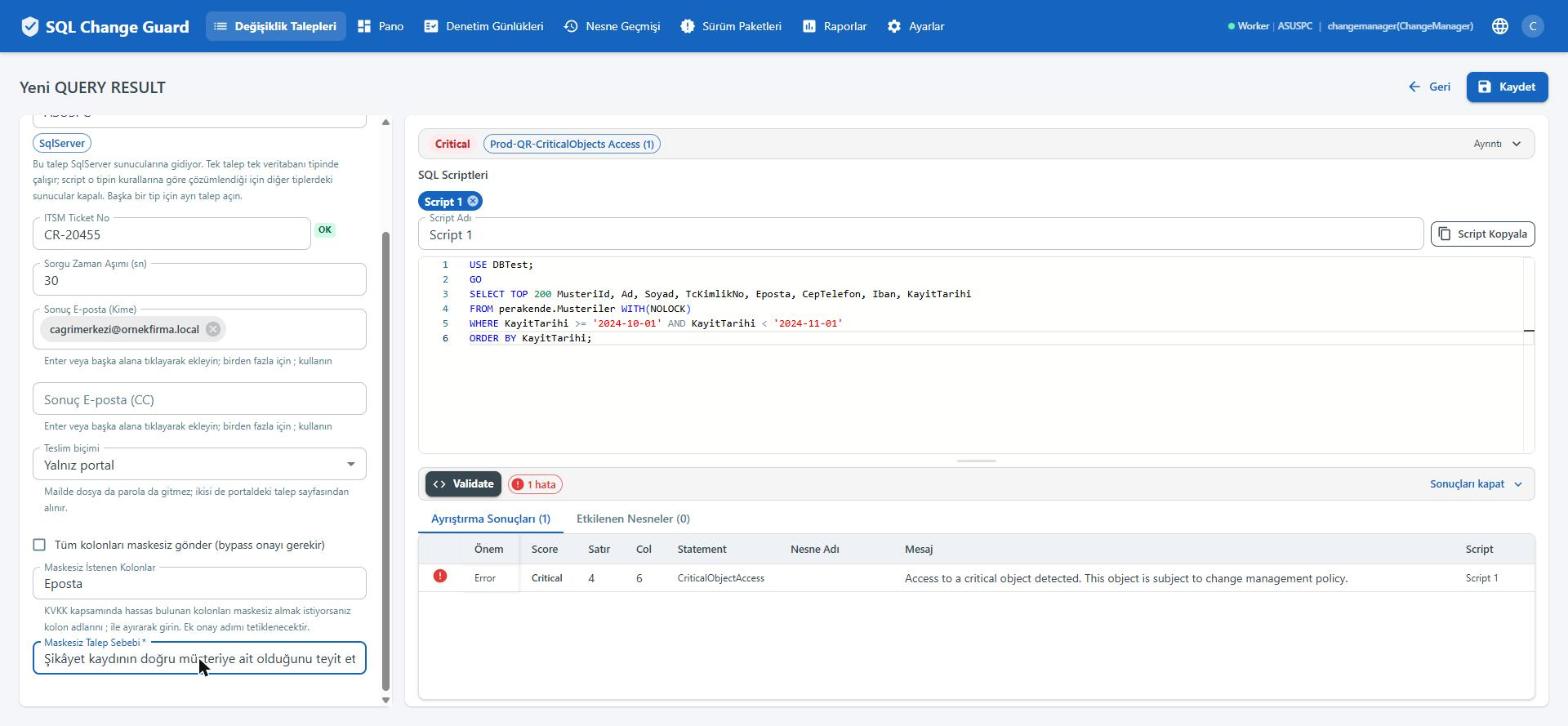Screen dimensions: 1568x726
Task: Click the SQL Change Guard shield logo
Action: point(30,27)
